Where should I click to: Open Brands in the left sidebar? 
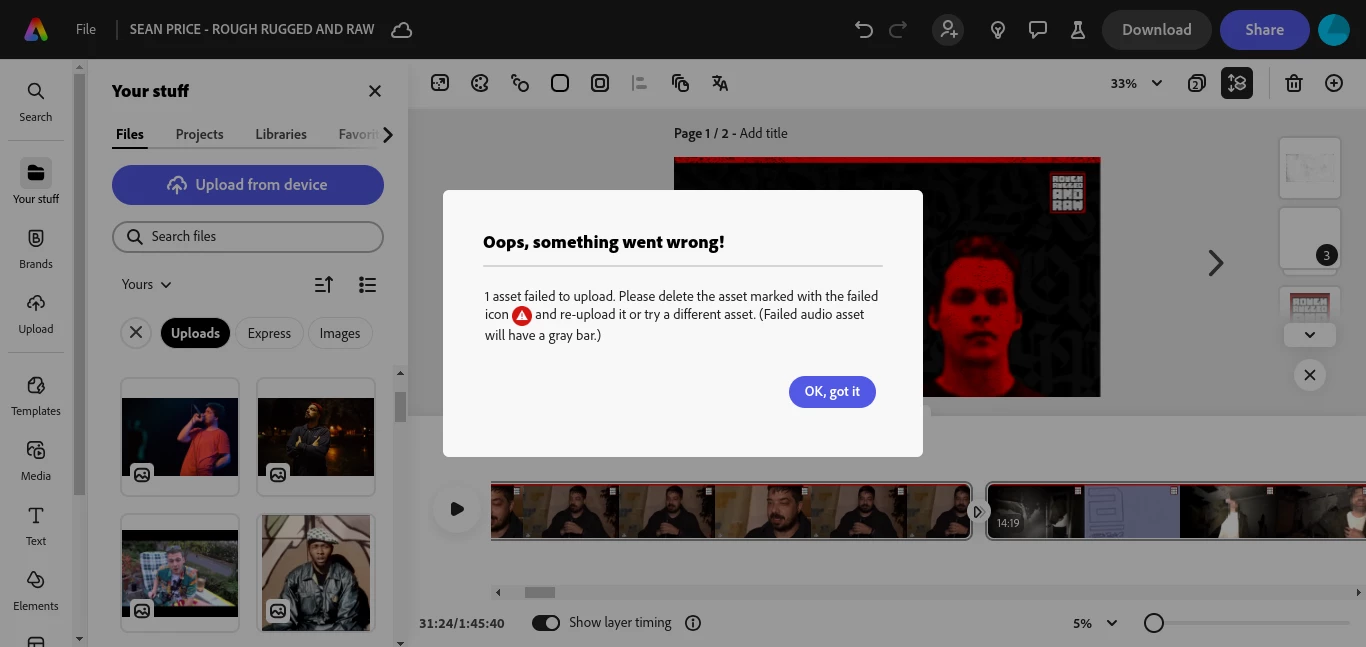click(x=36, y=248)
